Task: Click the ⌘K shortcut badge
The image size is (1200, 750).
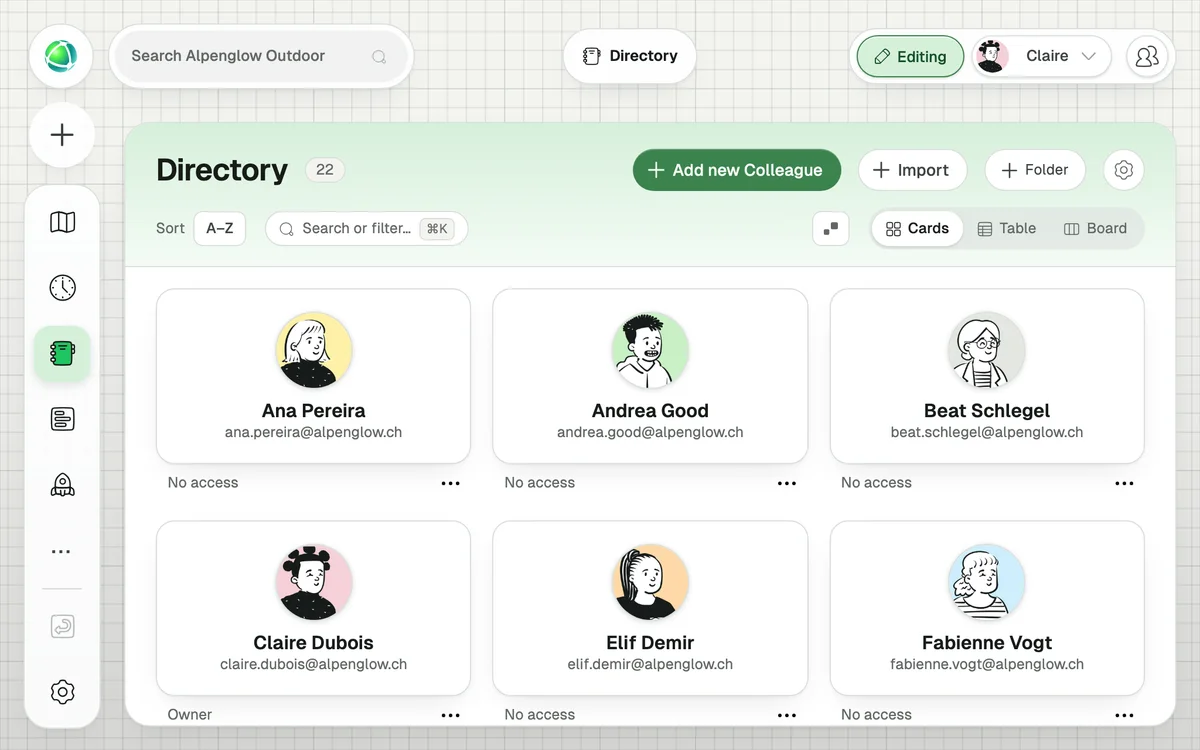Action: (x=437, y=228)
